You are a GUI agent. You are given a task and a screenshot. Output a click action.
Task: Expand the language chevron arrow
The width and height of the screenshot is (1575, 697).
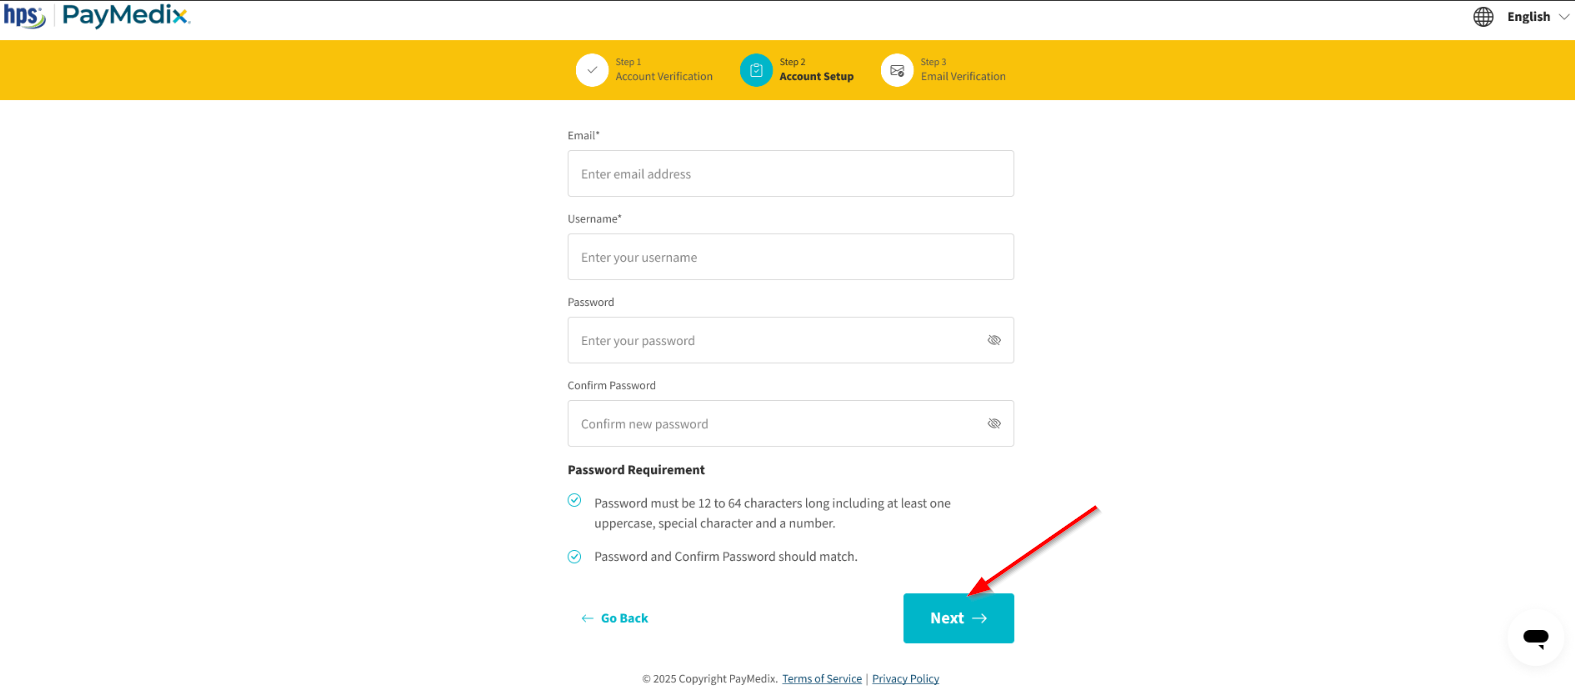point(1564,17)
